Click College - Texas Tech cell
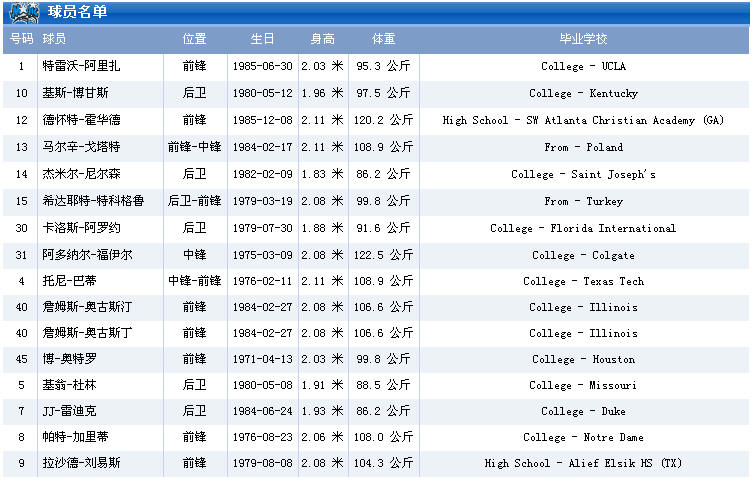Image resolution: width=753 pixels, height=496 pixels. coord(583,281)
